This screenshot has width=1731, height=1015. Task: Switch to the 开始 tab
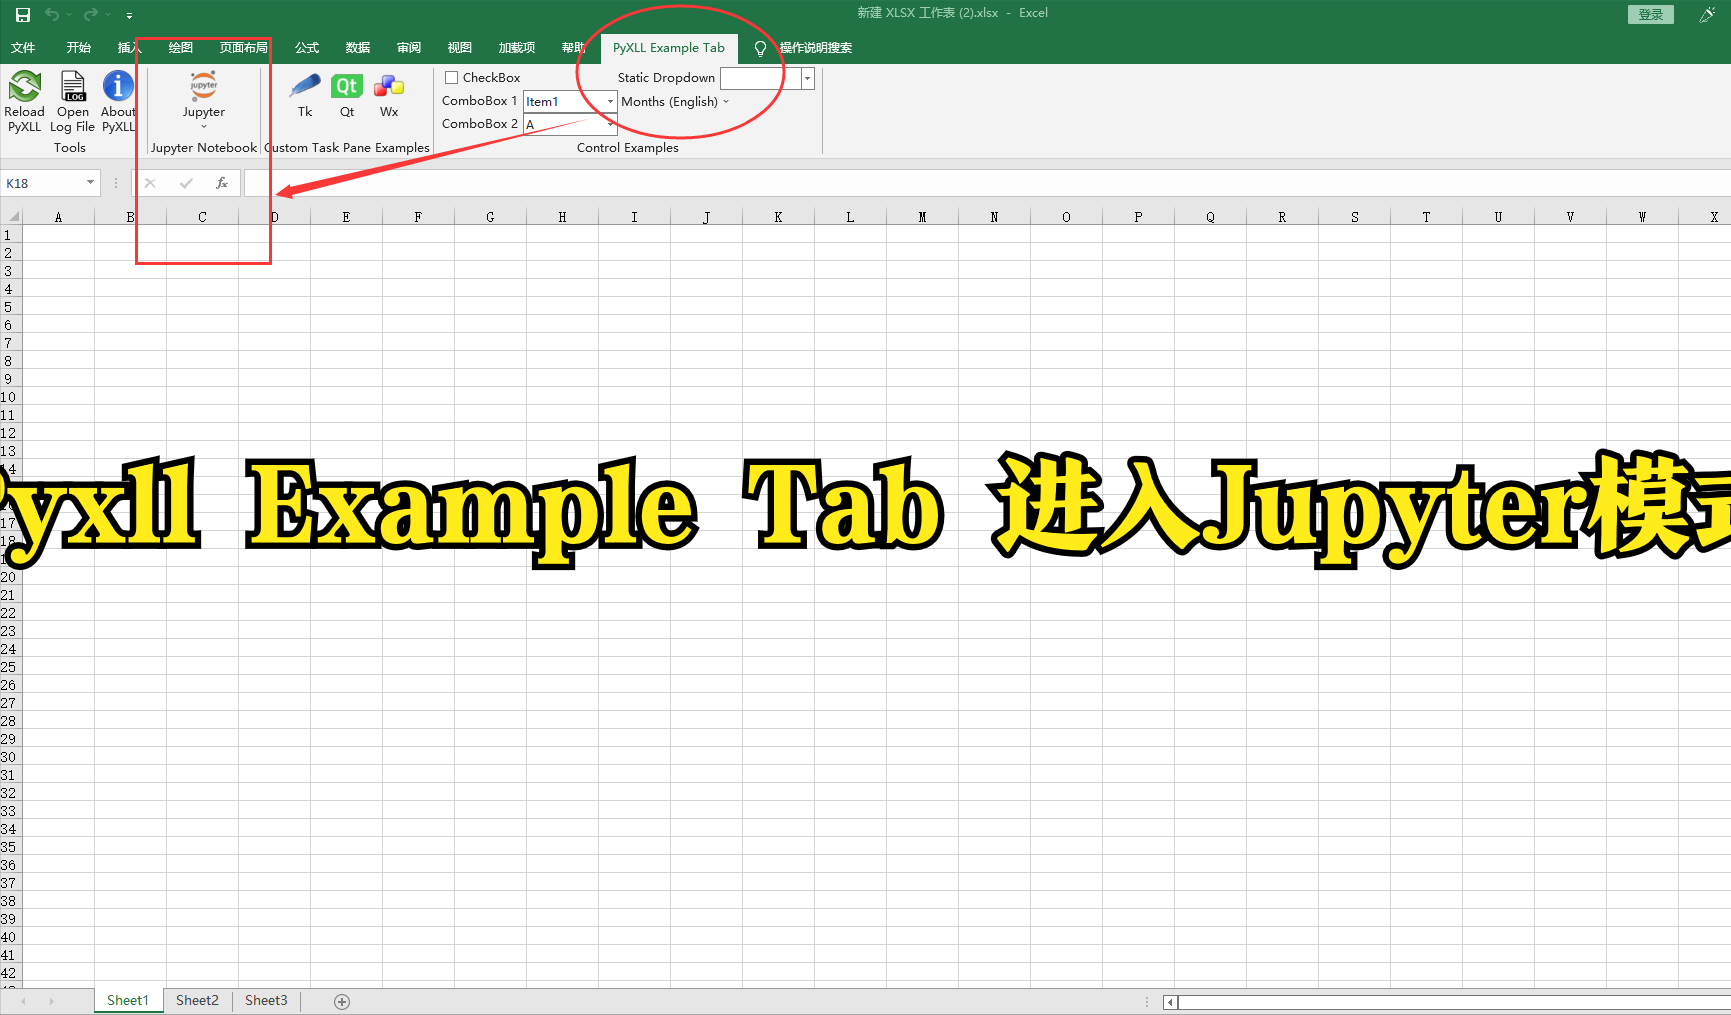coord(79,48)
